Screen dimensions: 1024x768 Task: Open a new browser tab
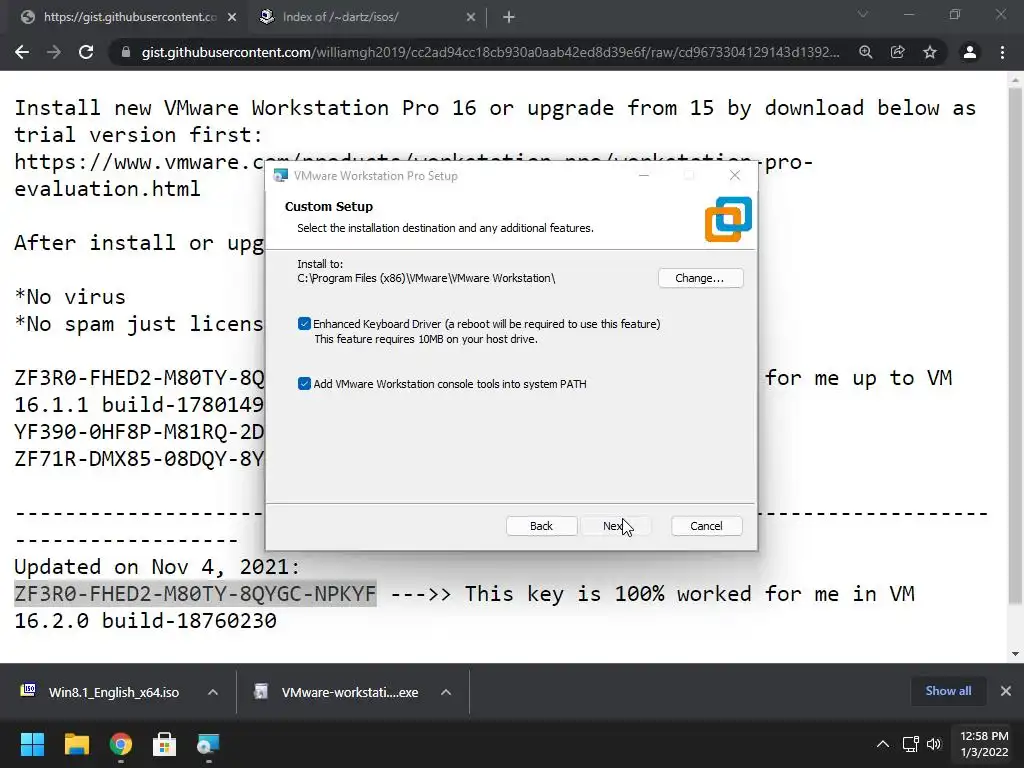point(509,18)
